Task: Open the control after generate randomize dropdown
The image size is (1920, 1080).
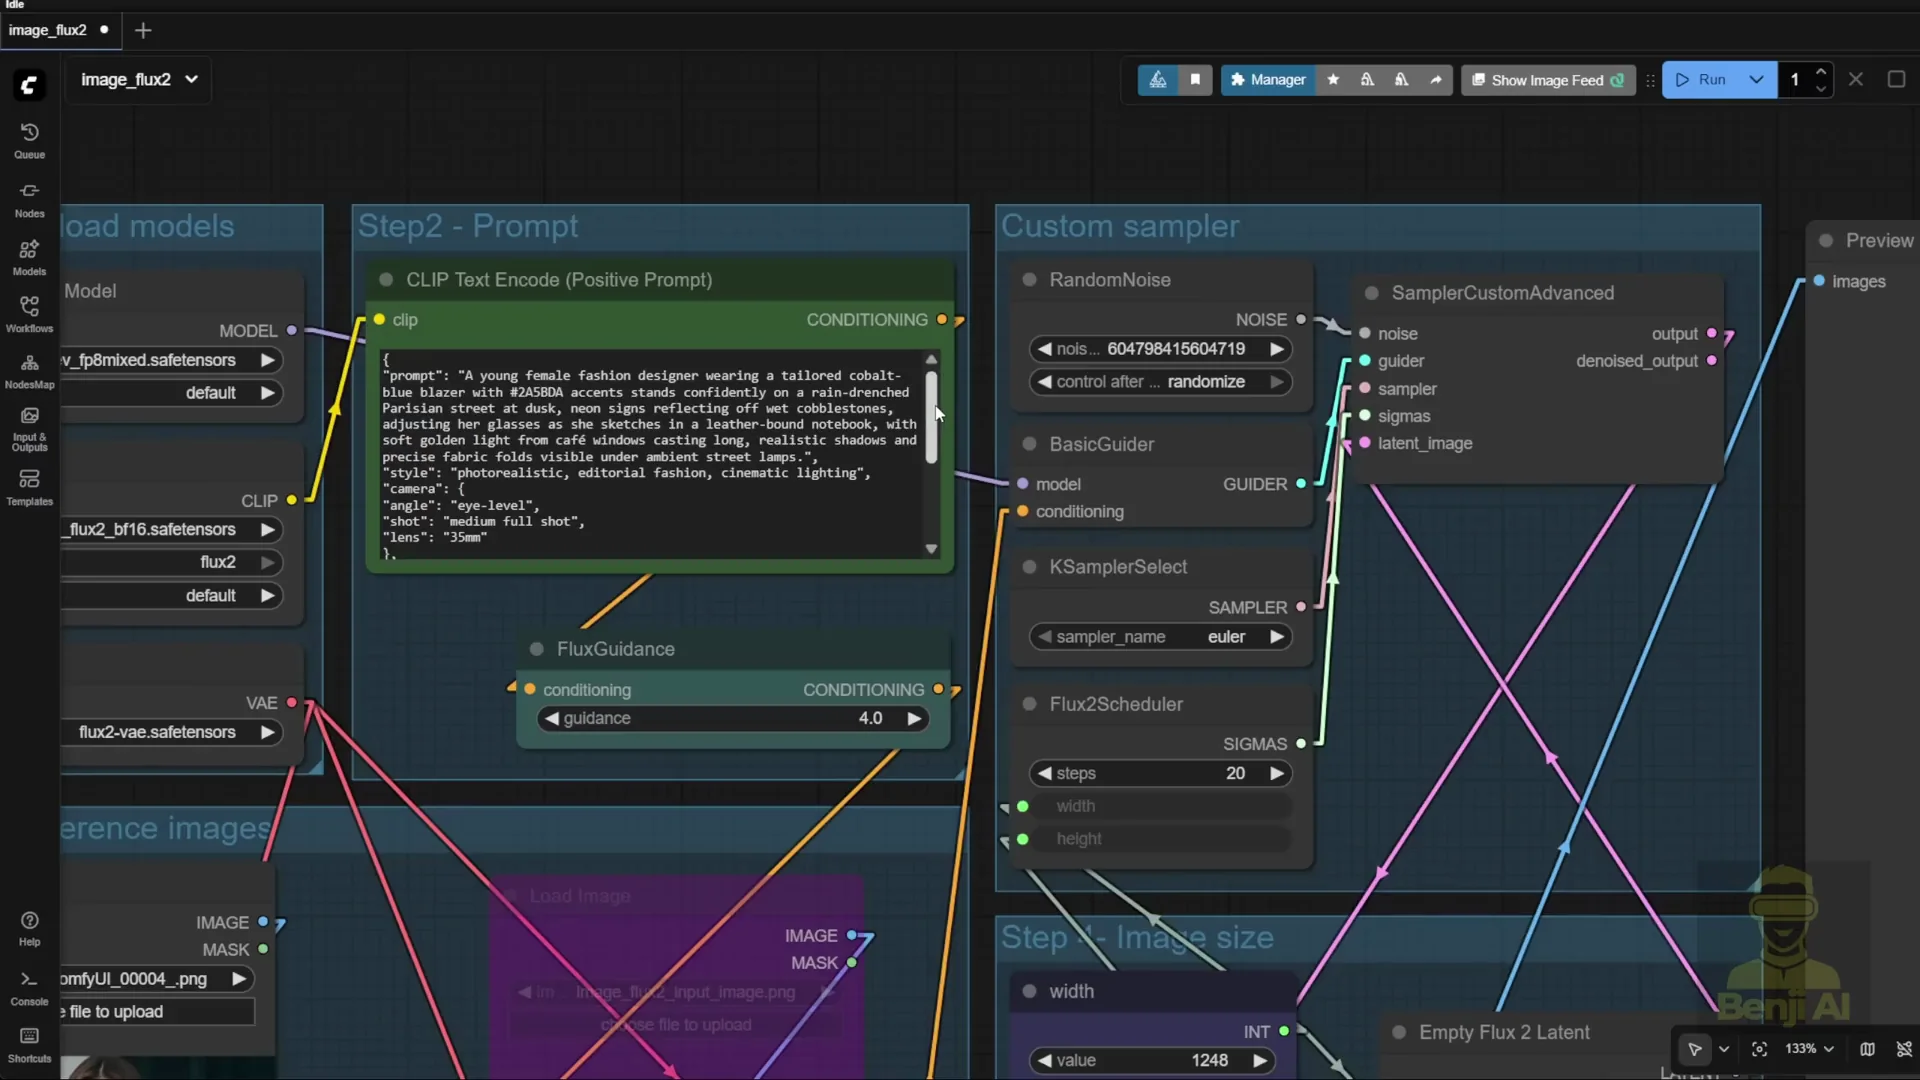Action: [1161, 382]
